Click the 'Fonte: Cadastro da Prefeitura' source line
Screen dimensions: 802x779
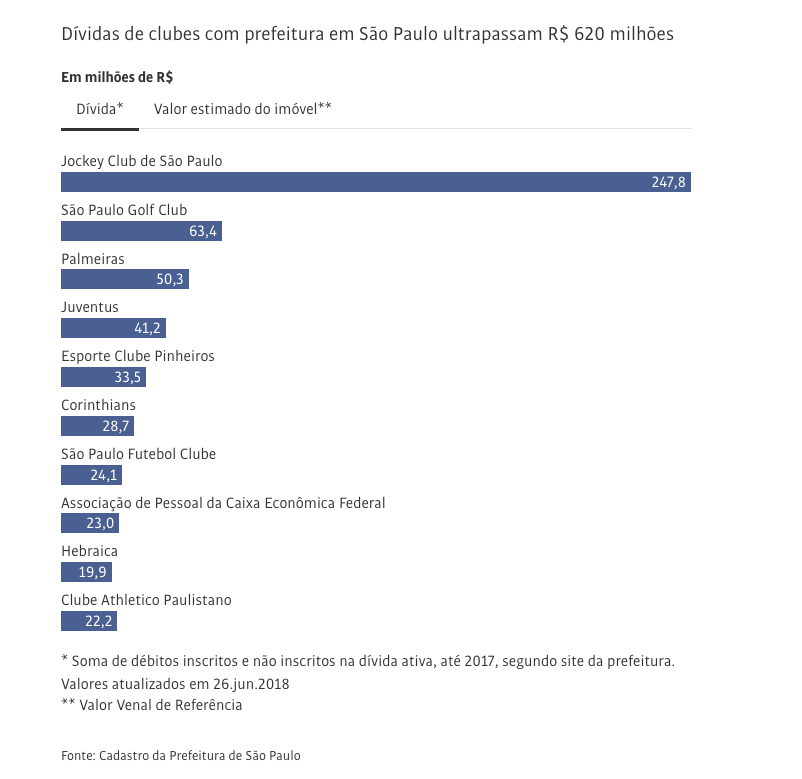point(180,756)
